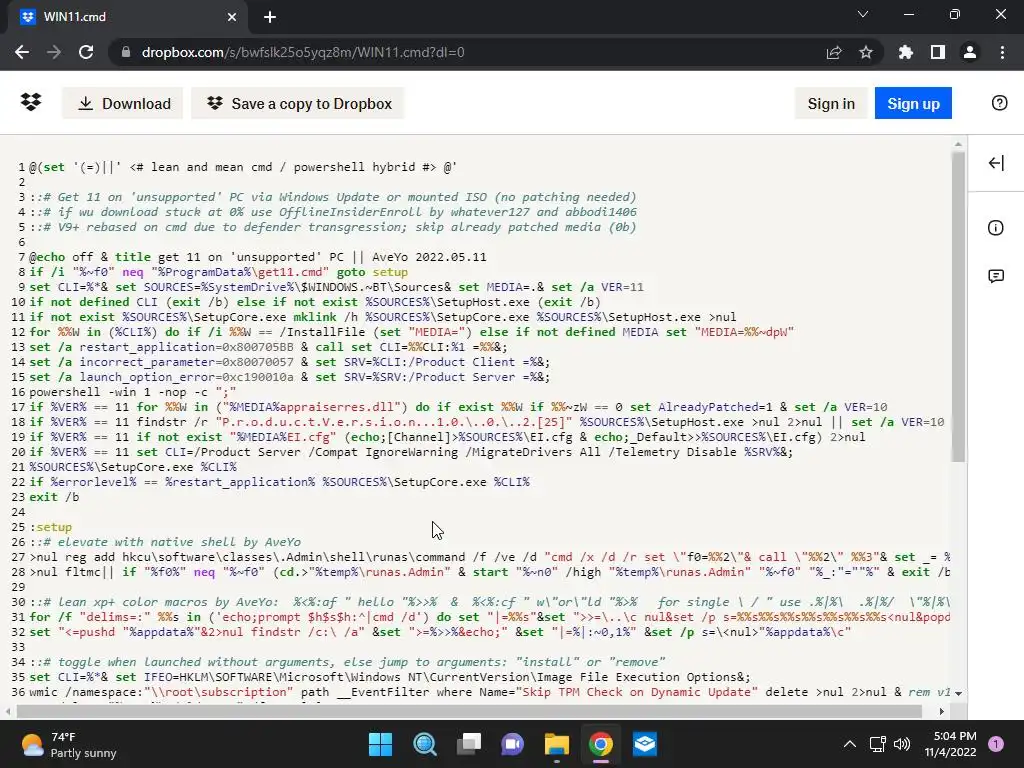1024x768 pixels.
Task: Select the WIN11.cmd browser tab
Action: (128, 17)
